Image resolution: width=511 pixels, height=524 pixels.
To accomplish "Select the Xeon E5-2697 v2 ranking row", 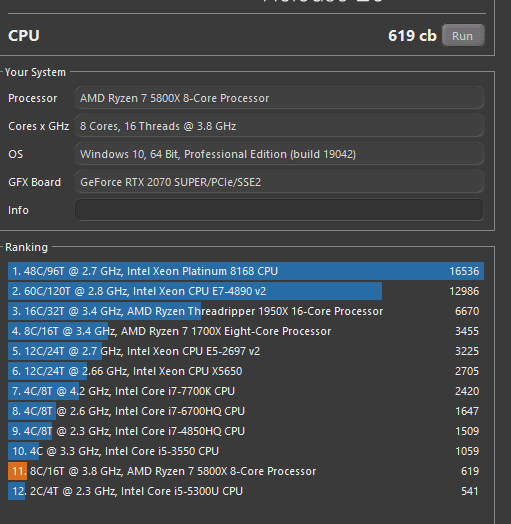I will click(x=246, y=351).
